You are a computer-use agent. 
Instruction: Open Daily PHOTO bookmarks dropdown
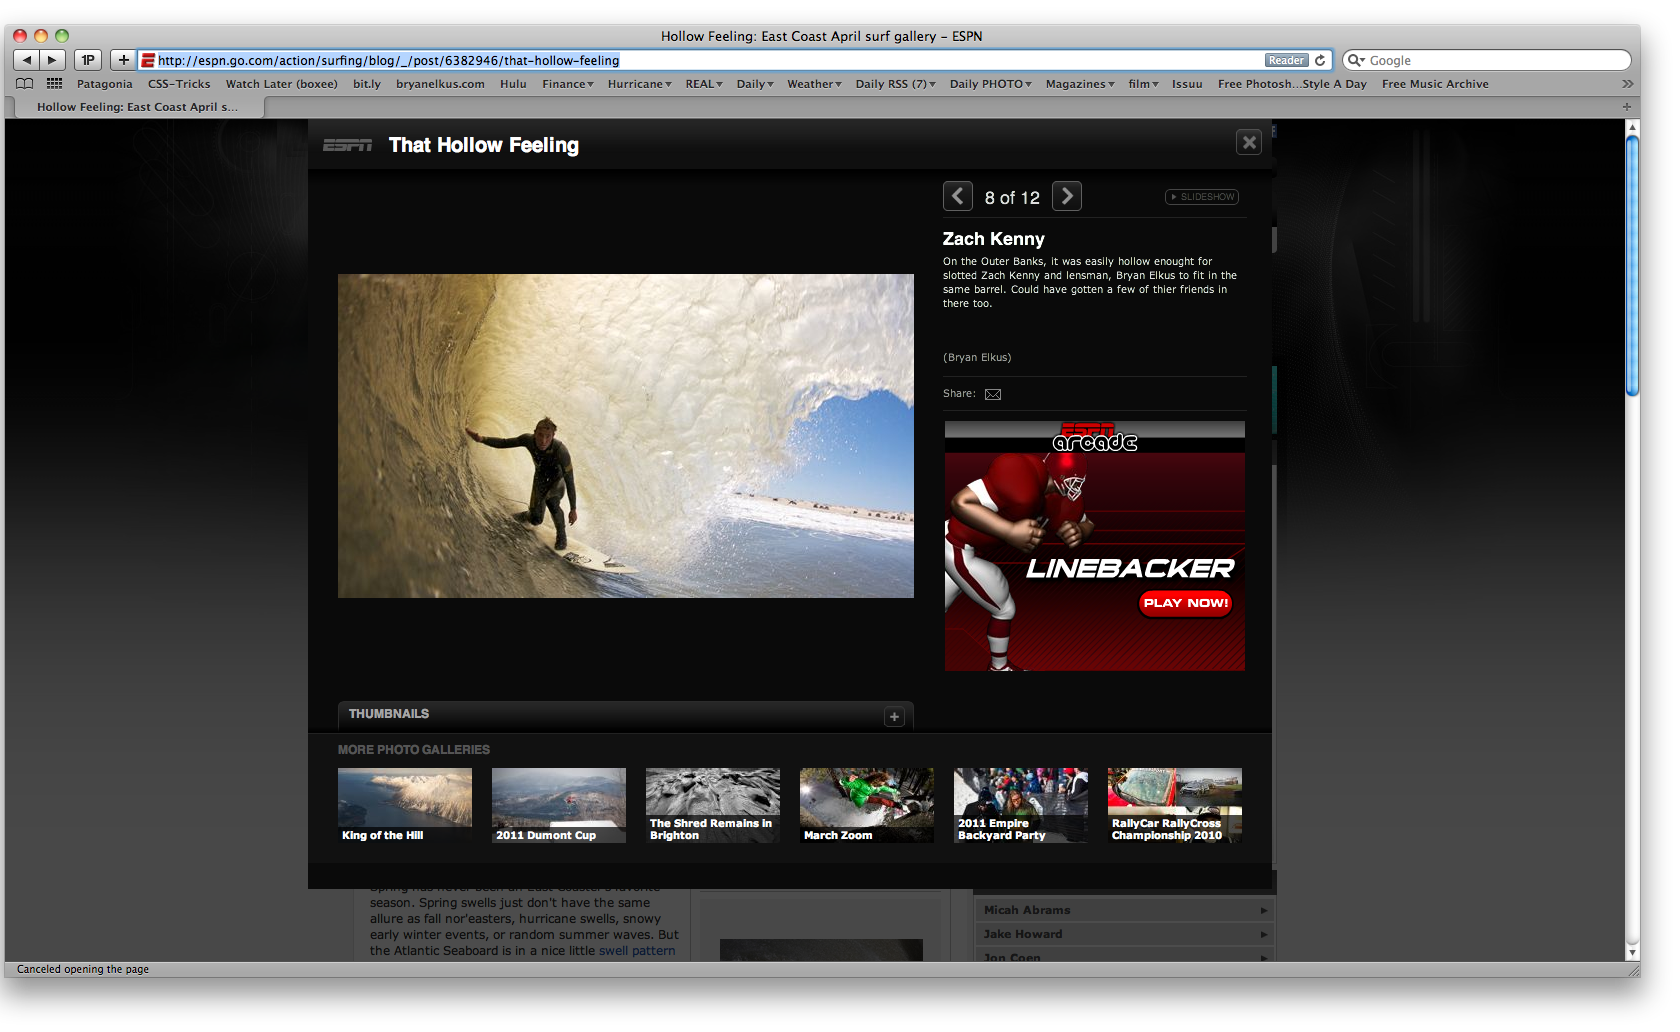tap(990, 84)
